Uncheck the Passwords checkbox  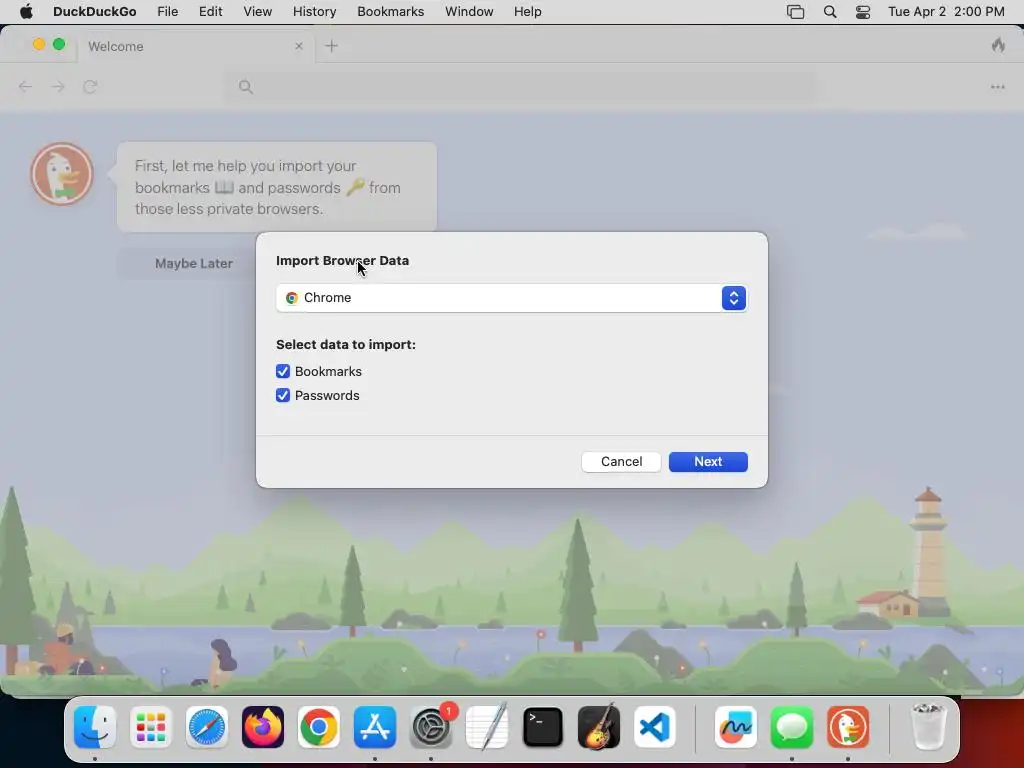click(x=283, y=396)
